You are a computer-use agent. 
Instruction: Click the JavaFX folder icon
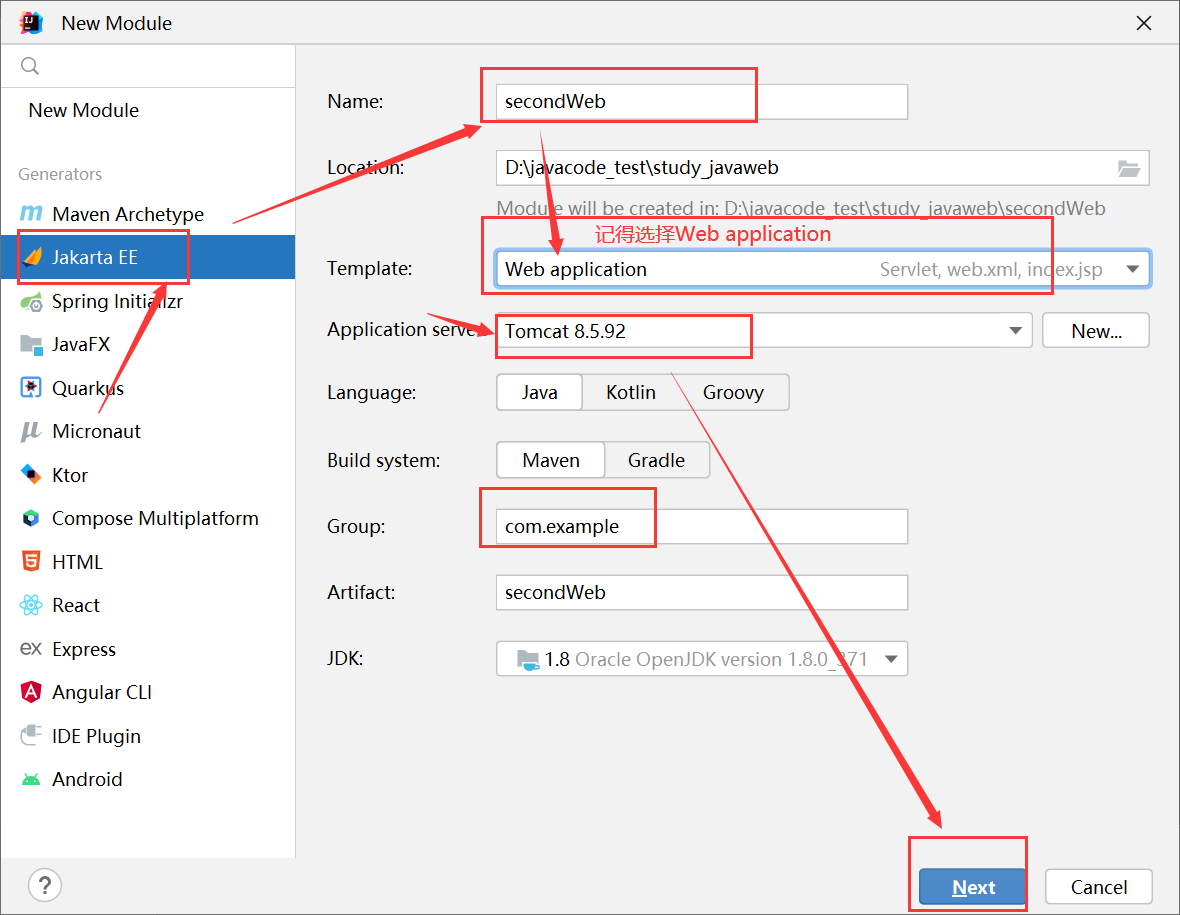31,345
